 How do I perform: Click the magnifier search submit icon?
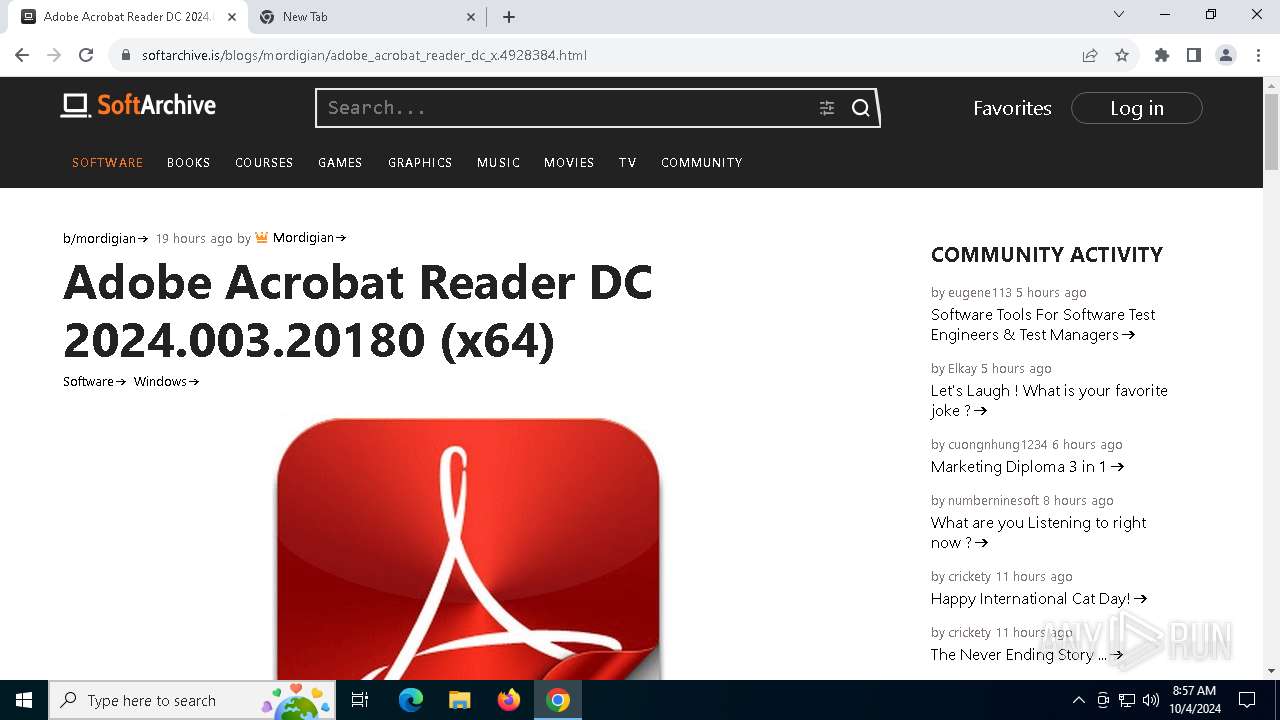pos(861,108)
